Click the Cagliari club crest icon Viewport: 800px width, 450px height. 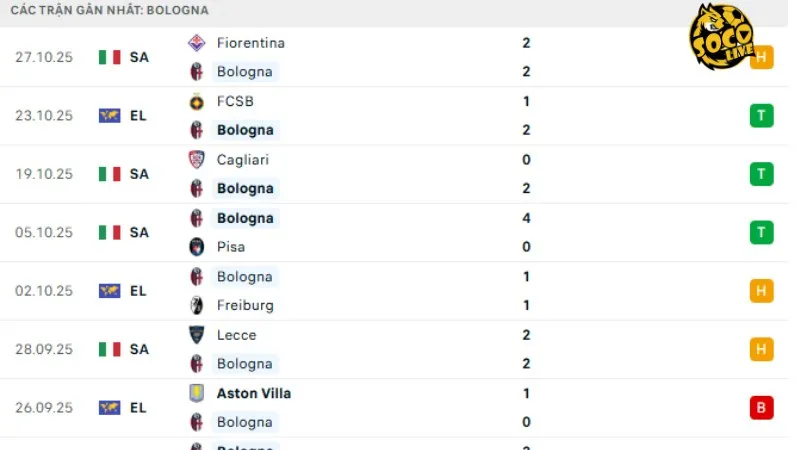pyautogui.click(x=196, y=160)
